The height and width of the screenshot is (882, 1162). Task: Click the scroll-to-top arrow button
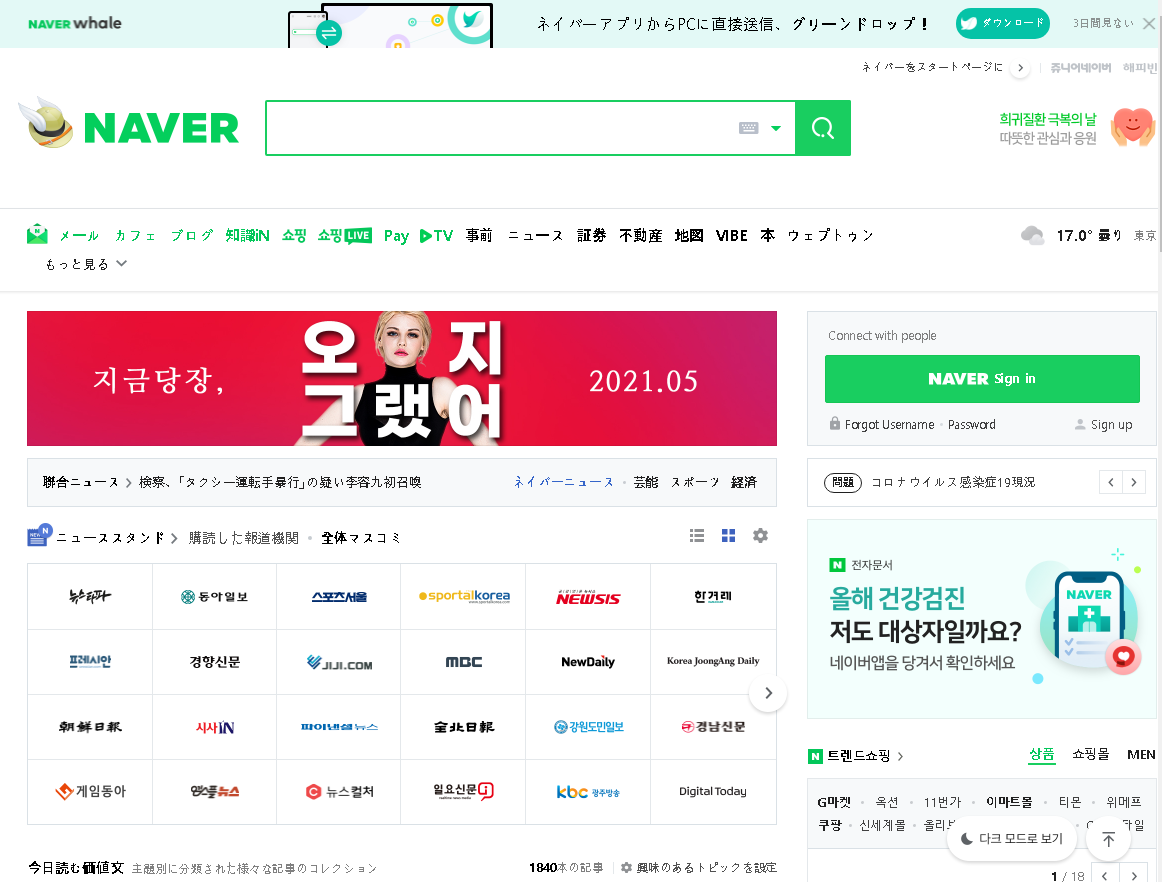pos(1108,839)
